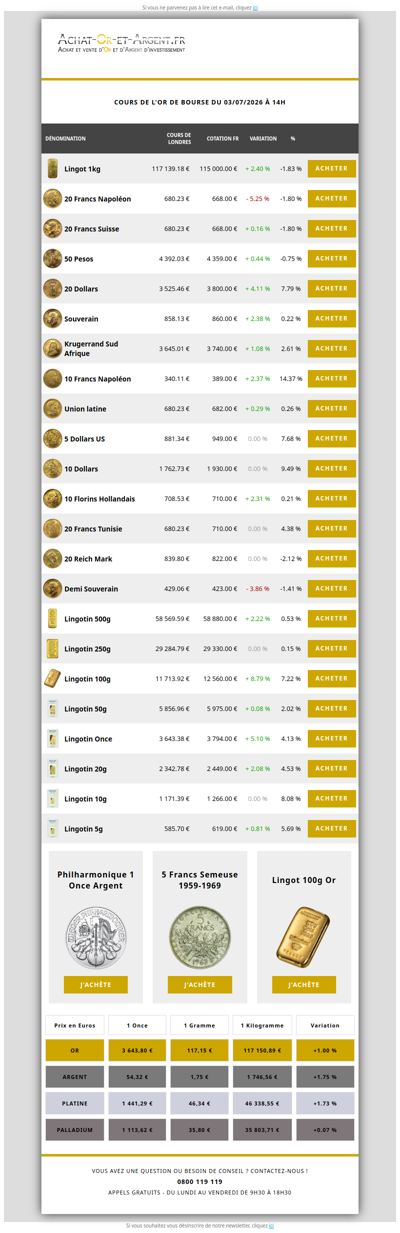Click the Demi Souverain coin icon
The height and width of the screenshot is (1233, 400).
coord(52,589)
